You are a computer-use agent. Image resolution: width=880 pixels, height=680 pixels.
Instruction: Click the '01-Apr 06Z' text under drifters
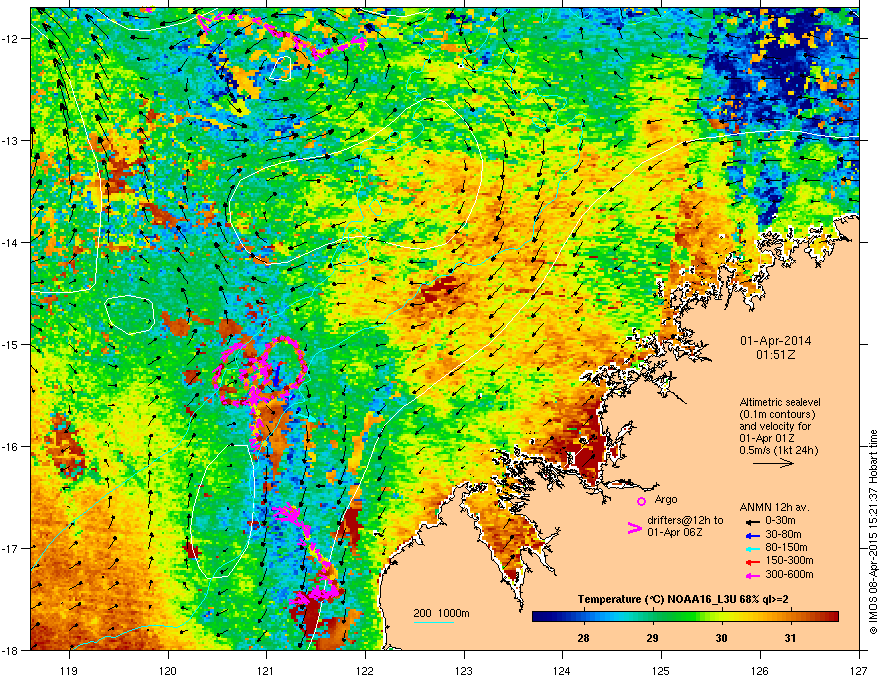pos(674,532)
